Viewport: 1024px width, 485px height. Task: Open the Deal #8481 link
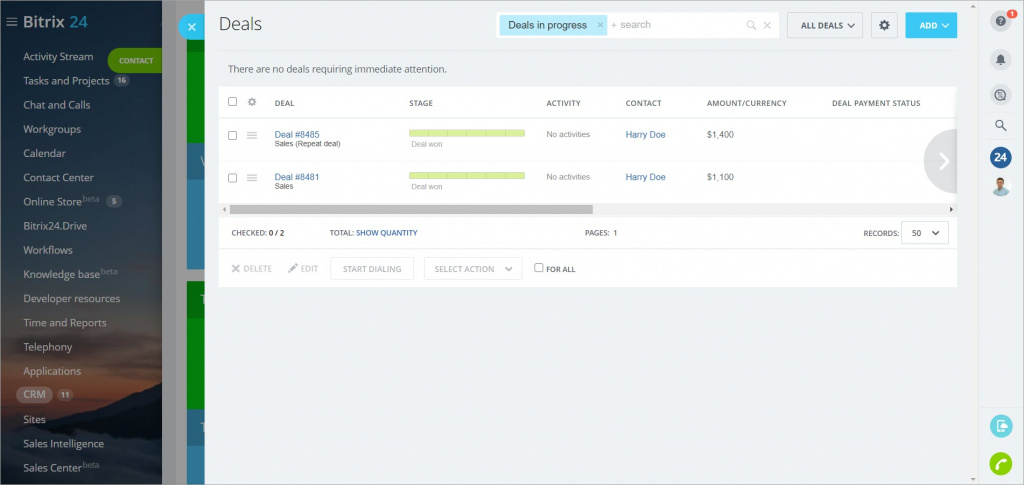[x=297, y=177]
